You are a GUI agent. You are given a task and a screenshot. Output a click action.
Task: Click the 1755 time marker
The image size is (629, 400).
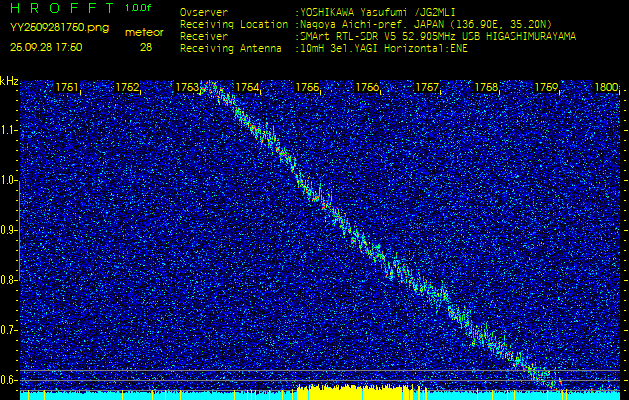pos(307,88)
